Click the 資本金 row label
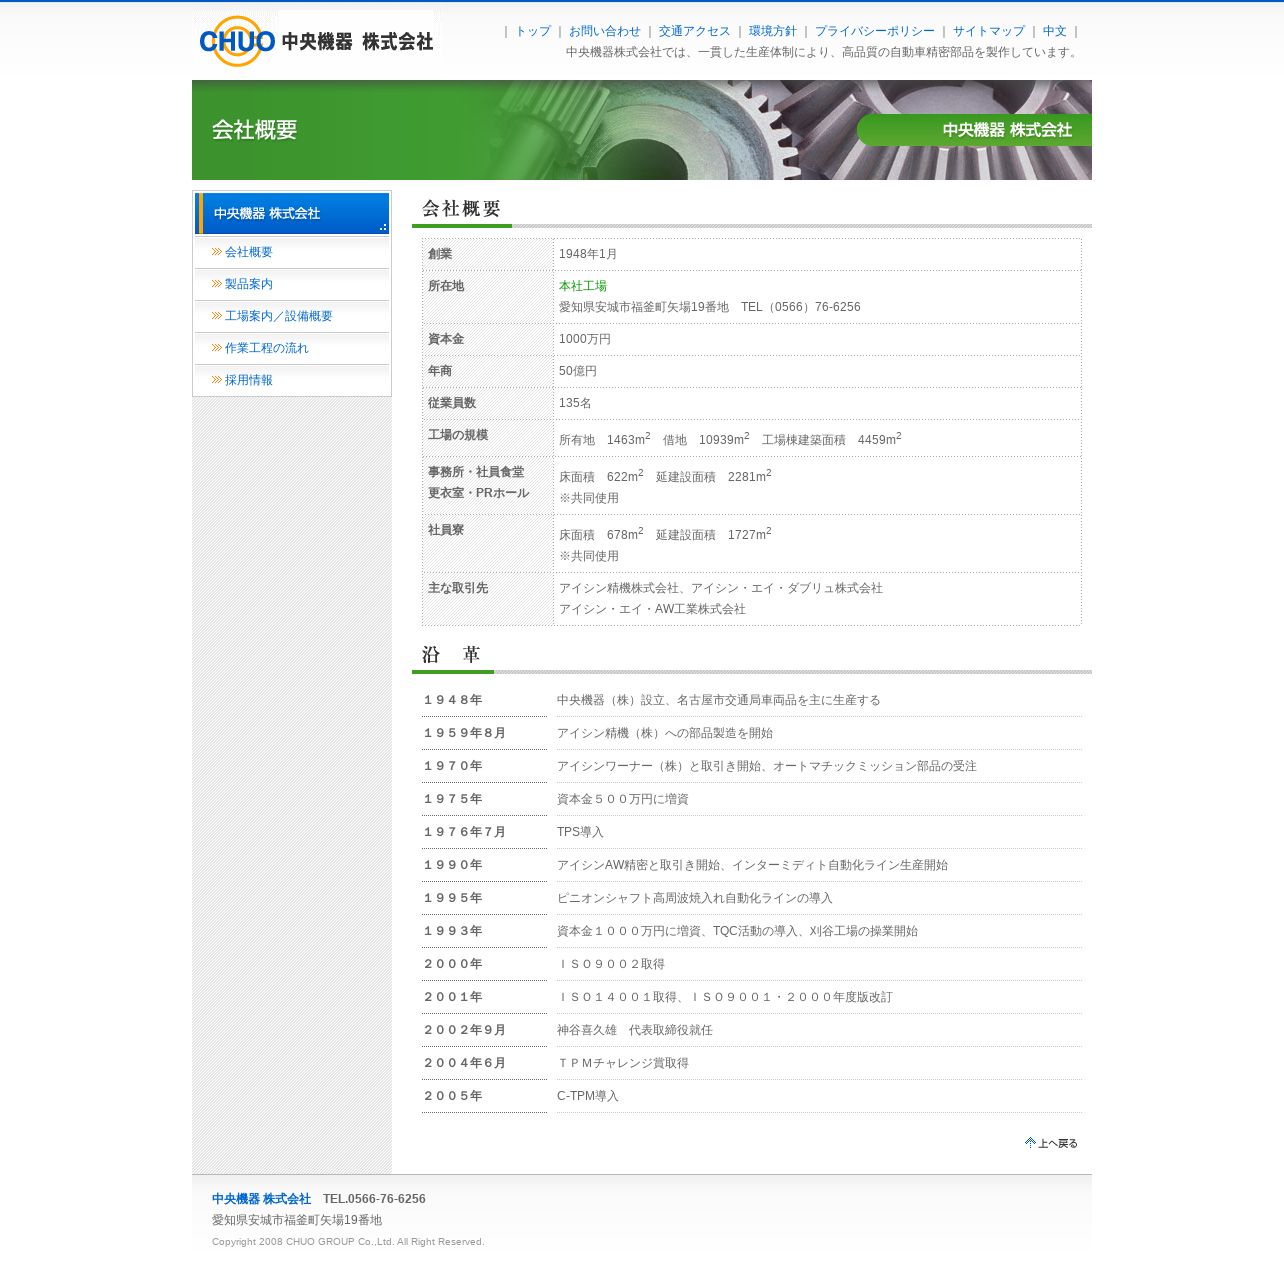 pyautogui.click(x=446, y=339)
